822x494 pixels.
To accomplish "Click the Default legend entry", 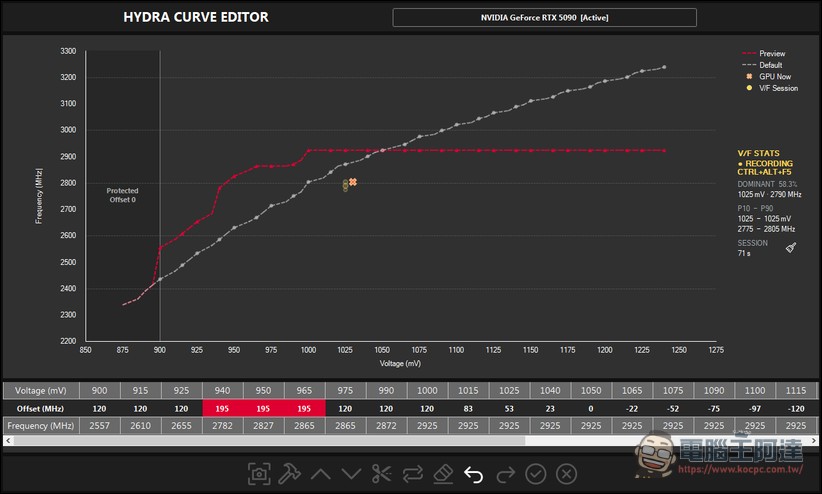I will pos(763,65).
